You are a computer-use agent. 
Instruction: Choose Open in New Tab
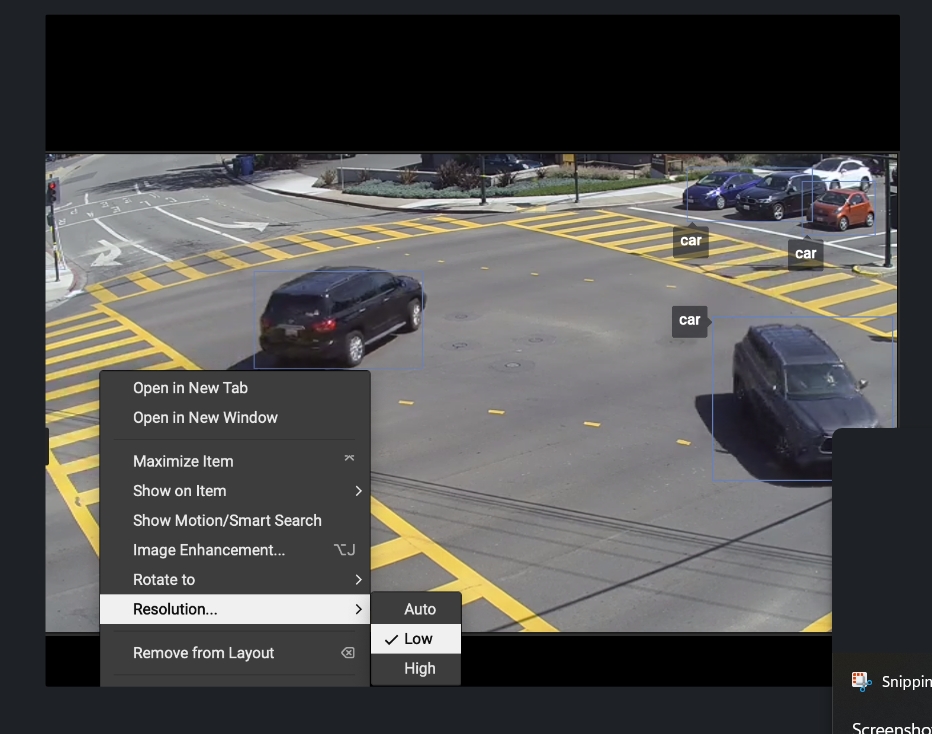point(190,388)
